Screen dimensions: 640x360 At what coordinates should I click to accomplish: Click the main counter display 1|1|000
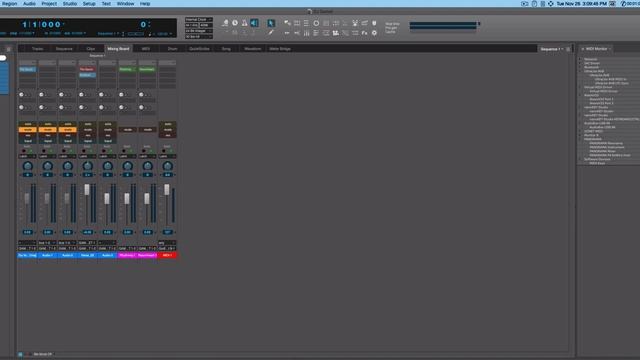click(x=41, y=24)
